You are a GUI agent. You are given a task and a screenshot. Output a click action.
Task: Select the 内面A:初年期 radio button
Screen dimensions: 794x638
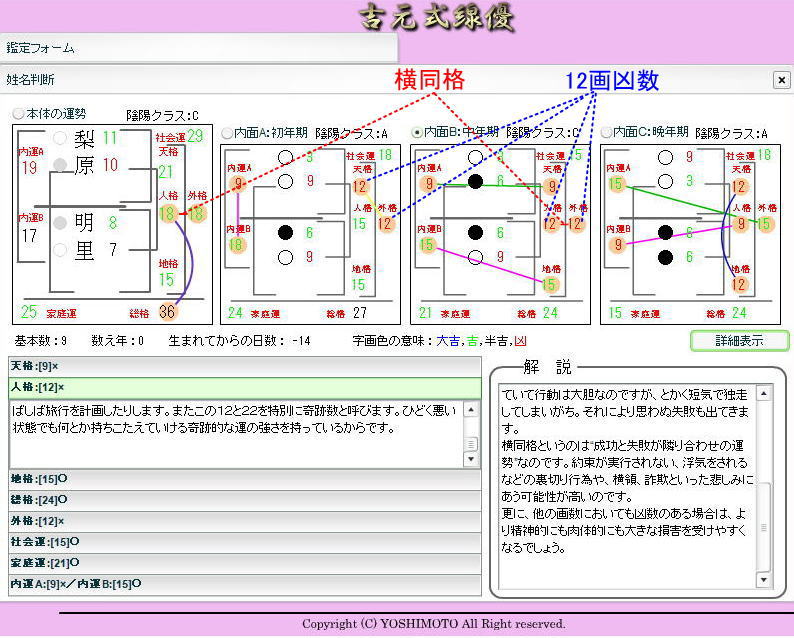(x=227, y=133)
